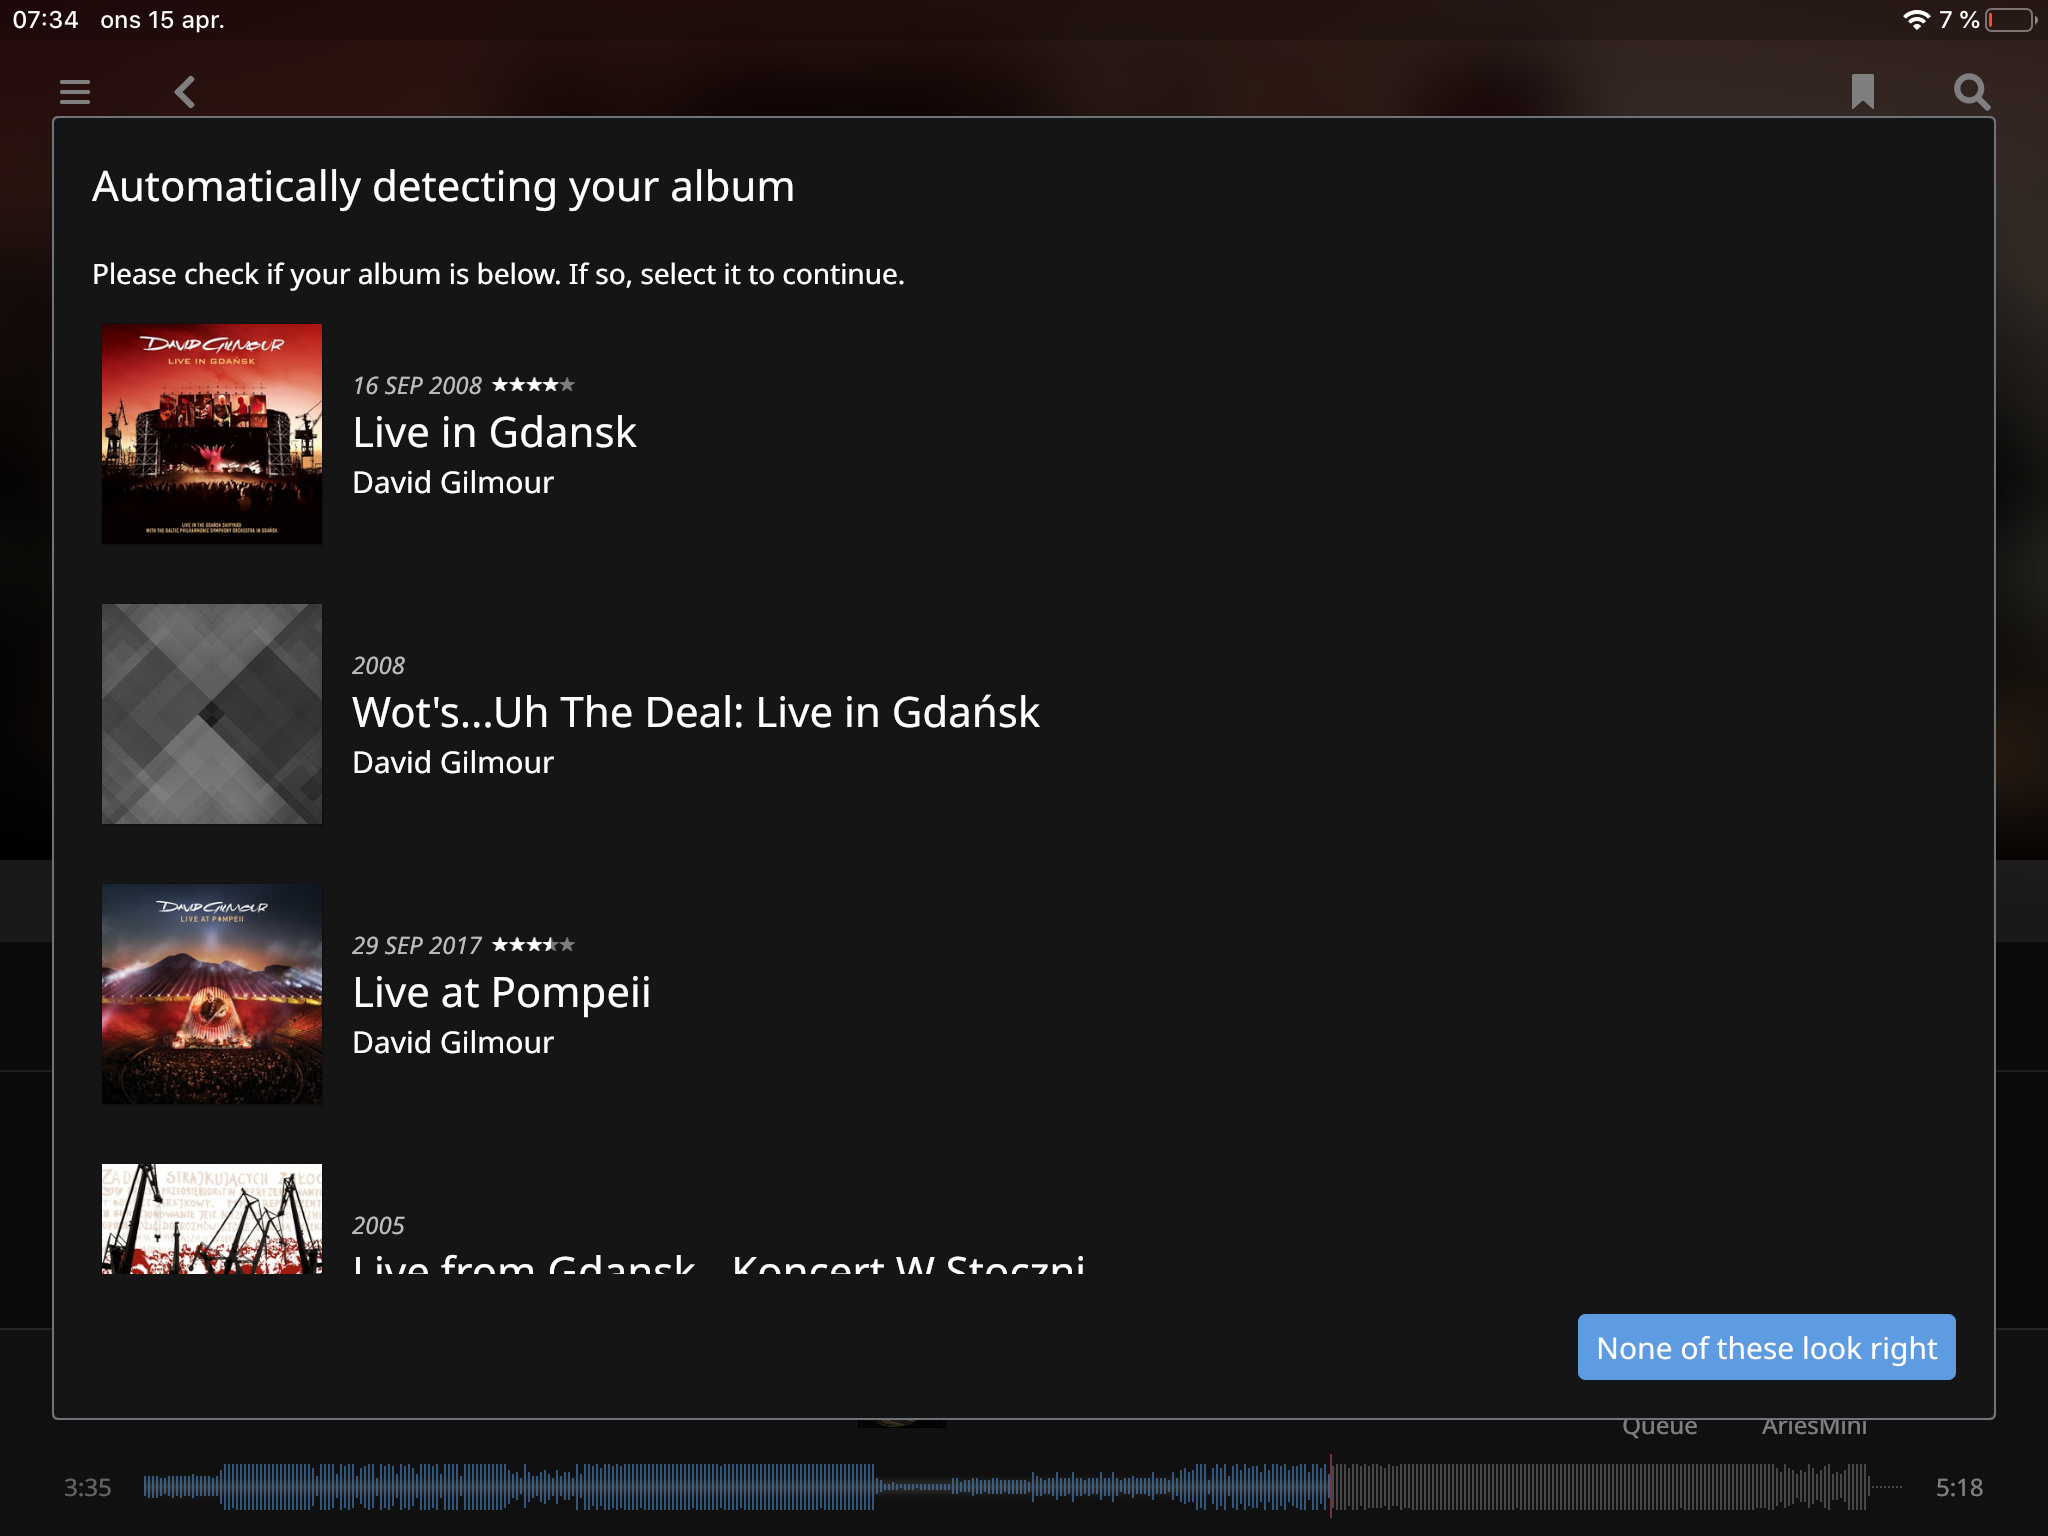
Task: Click the 2005 year label
Action: click(378, 1225)
